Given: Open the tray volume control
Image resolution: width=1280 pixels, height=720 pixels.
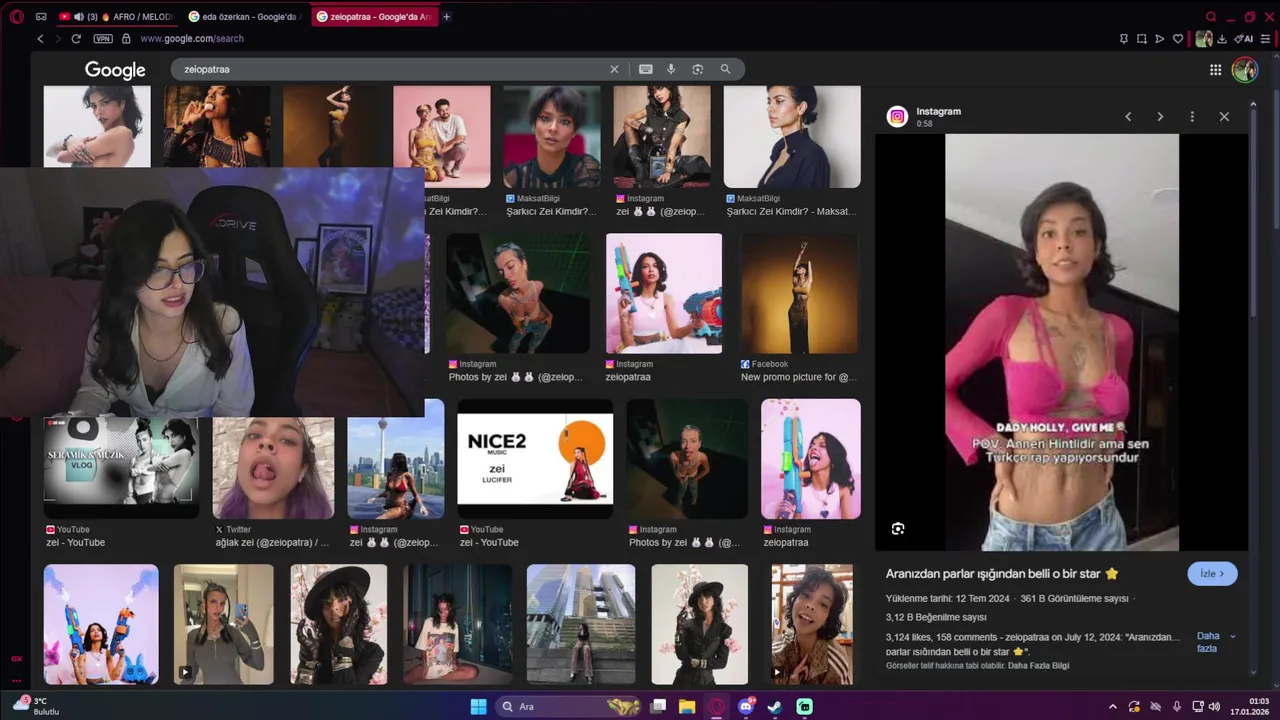Looking at the screenshot, I should tap(1215, 707).
